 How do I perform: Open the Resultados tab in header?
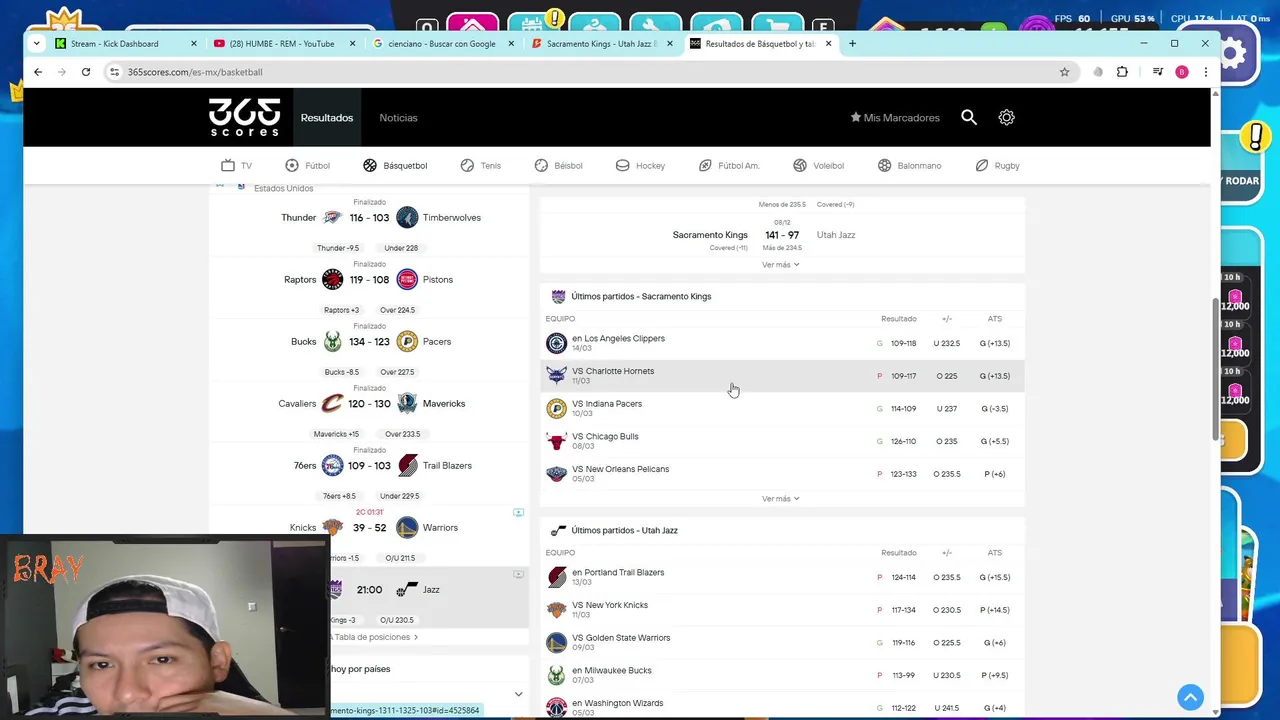327,118
